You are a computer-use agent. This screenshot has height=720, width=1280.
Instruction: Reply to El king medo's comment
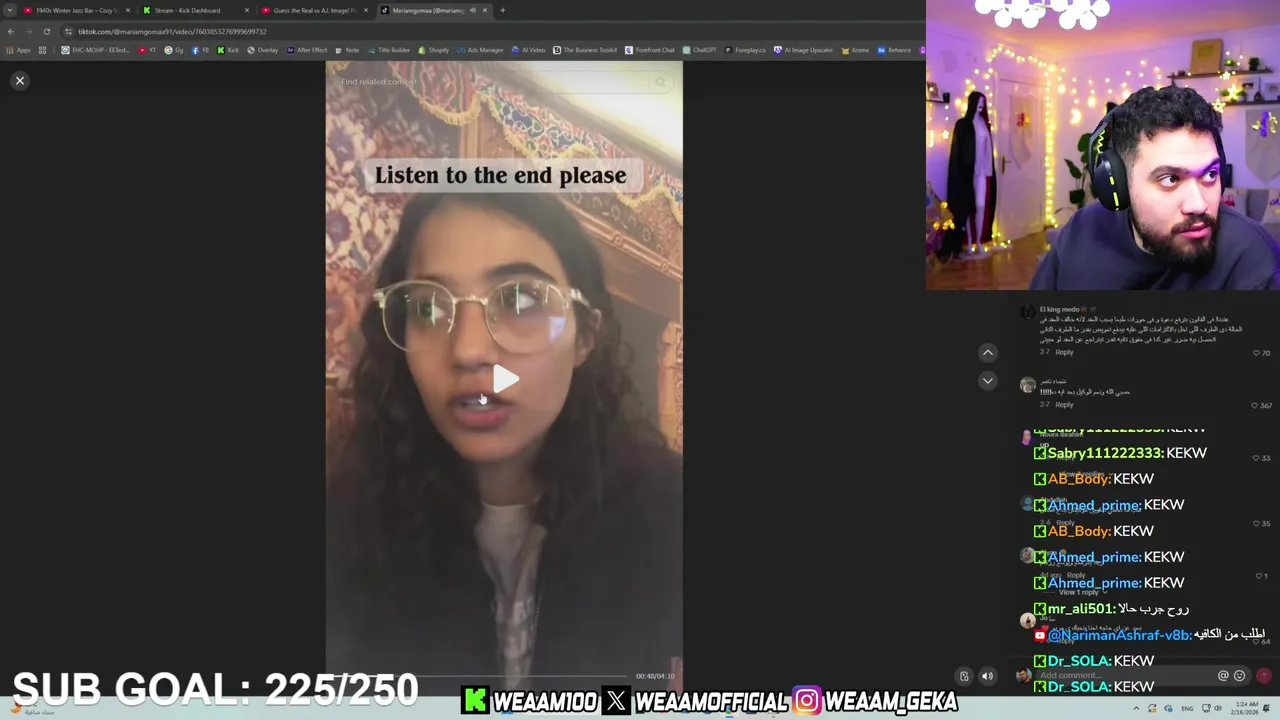click(x=1064, y=352)
